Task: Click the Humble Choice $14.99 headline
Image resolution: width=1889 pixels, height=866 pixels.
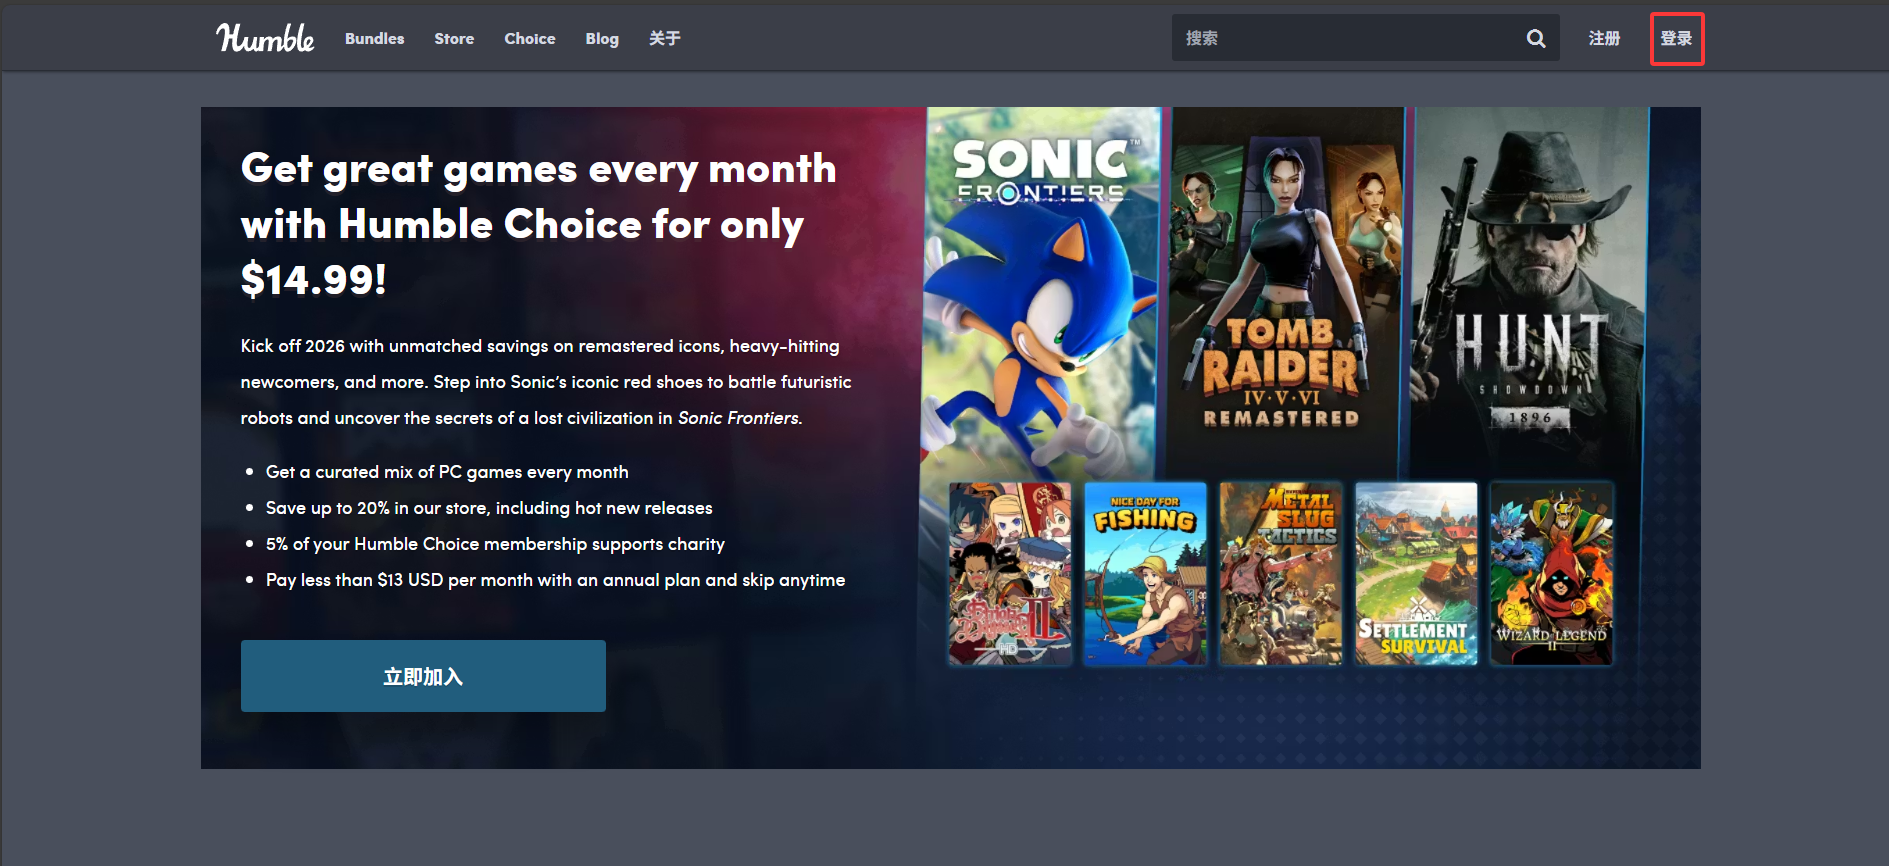Action: [x=538, y=224]
